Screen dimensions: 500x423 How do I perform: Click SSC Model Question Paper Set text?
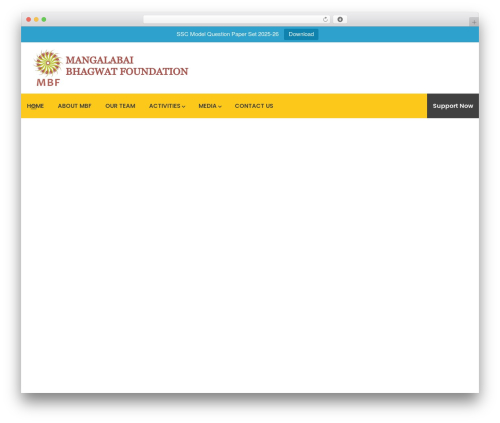point(227,34)
